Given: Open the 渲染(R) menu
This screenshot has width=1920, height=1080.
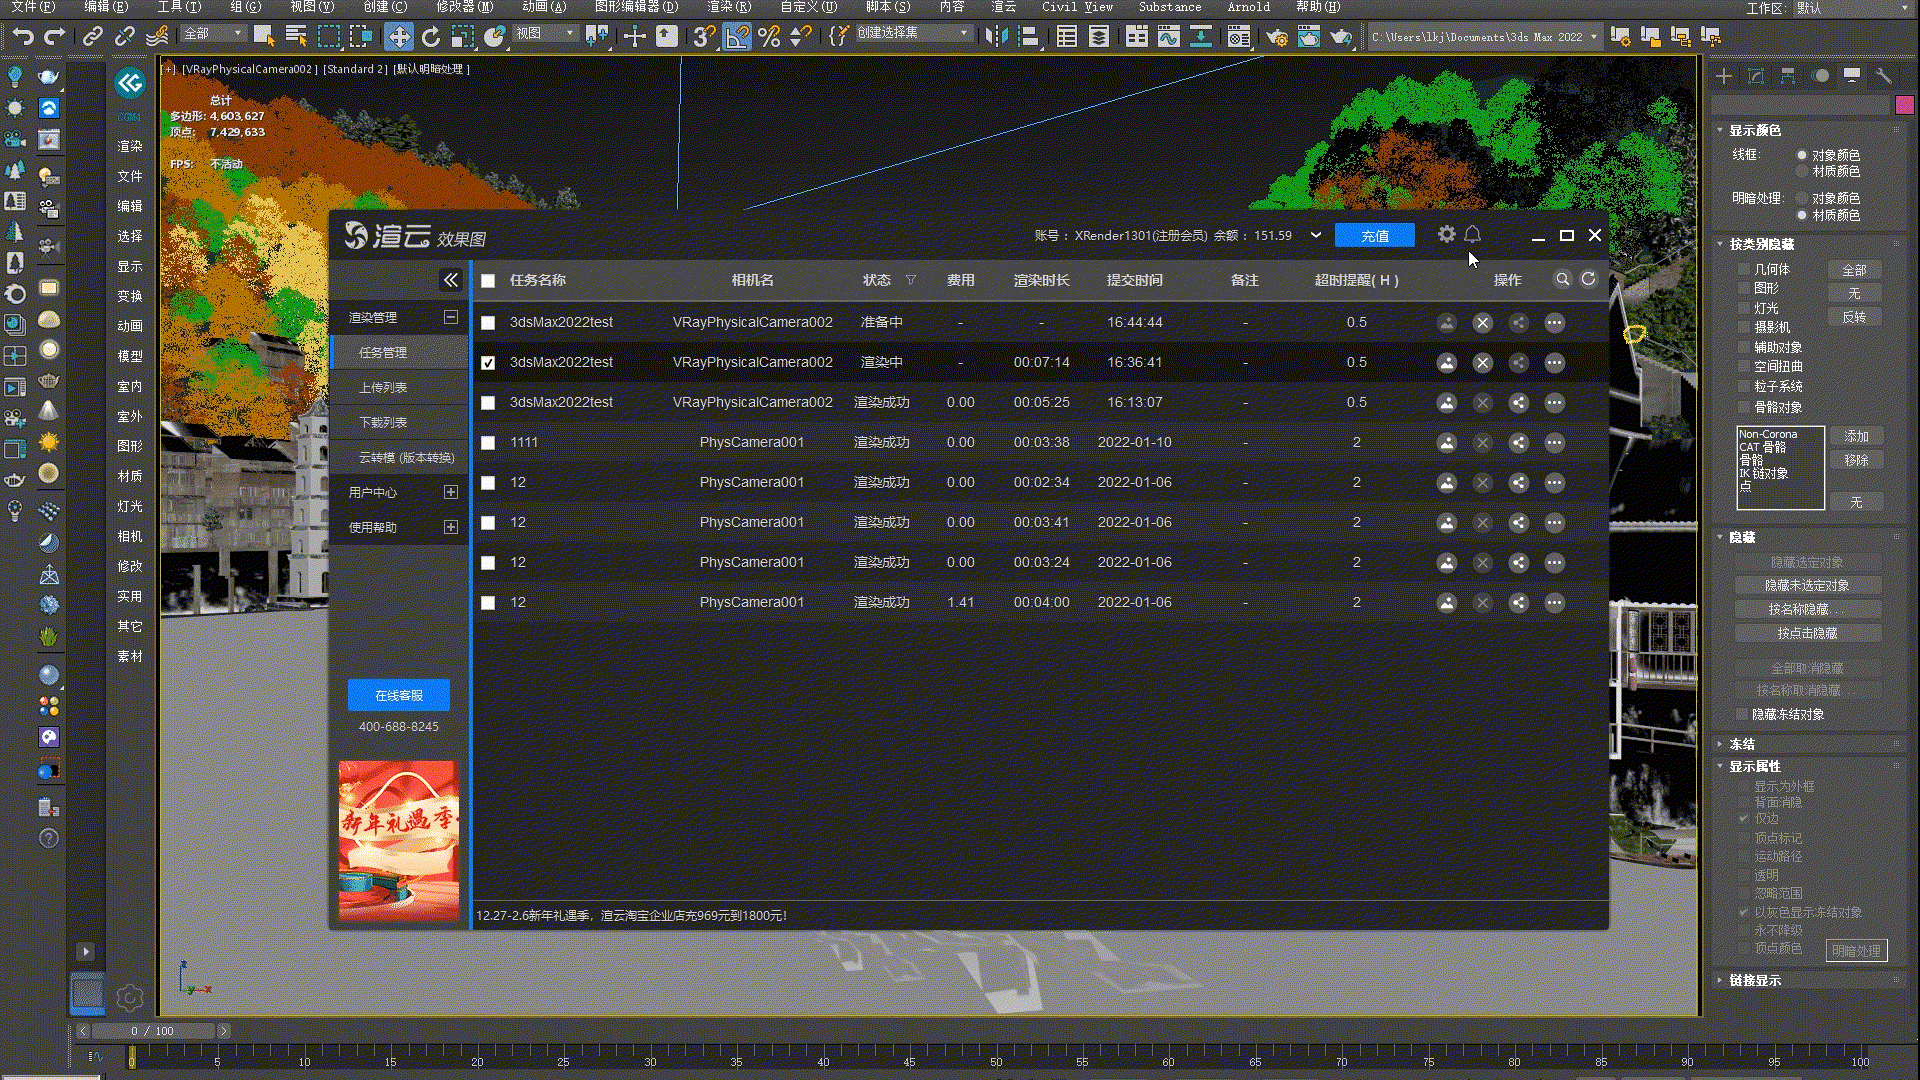Looking at the screenshot, I should click(x=728, y=7).
